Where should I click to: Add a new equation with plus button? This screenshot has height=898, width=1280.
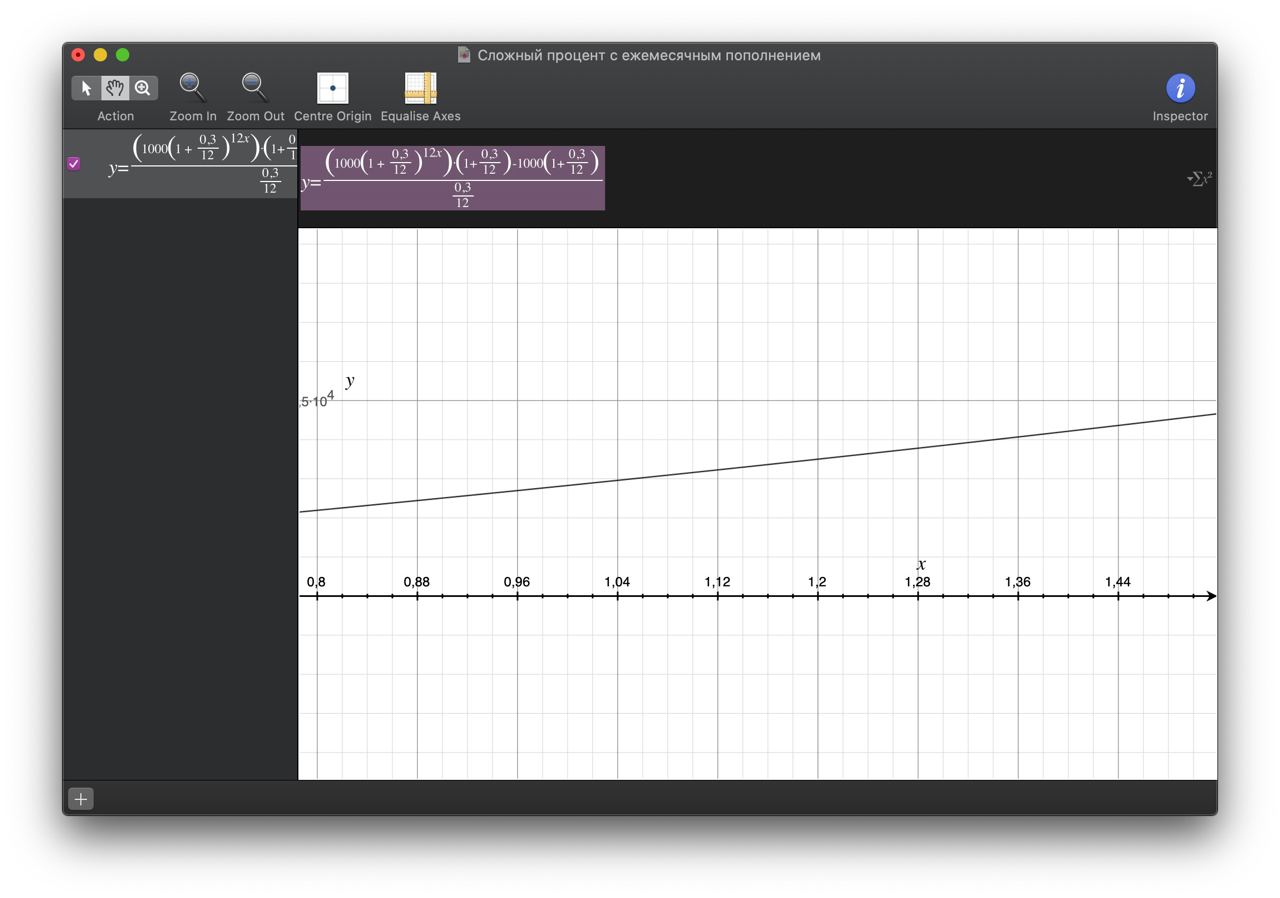[81, 798]
